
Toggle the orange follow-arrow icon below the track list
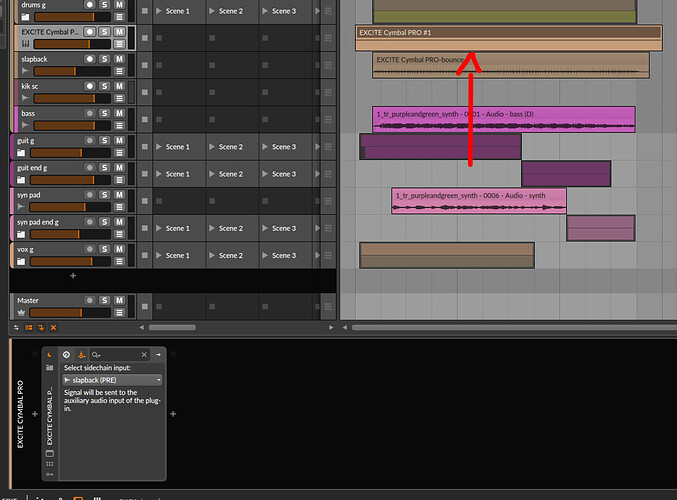pyautogui.click(x=41, y=328)
